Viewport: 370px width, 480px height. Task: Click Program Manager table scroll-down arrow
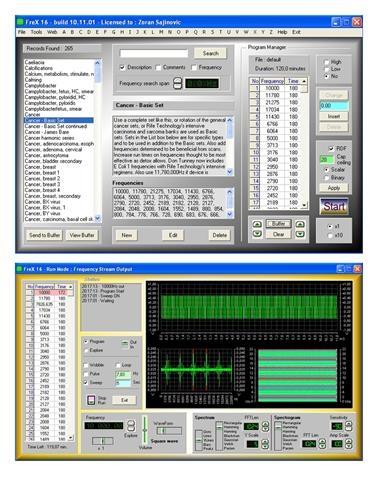[x=304, y=205]
